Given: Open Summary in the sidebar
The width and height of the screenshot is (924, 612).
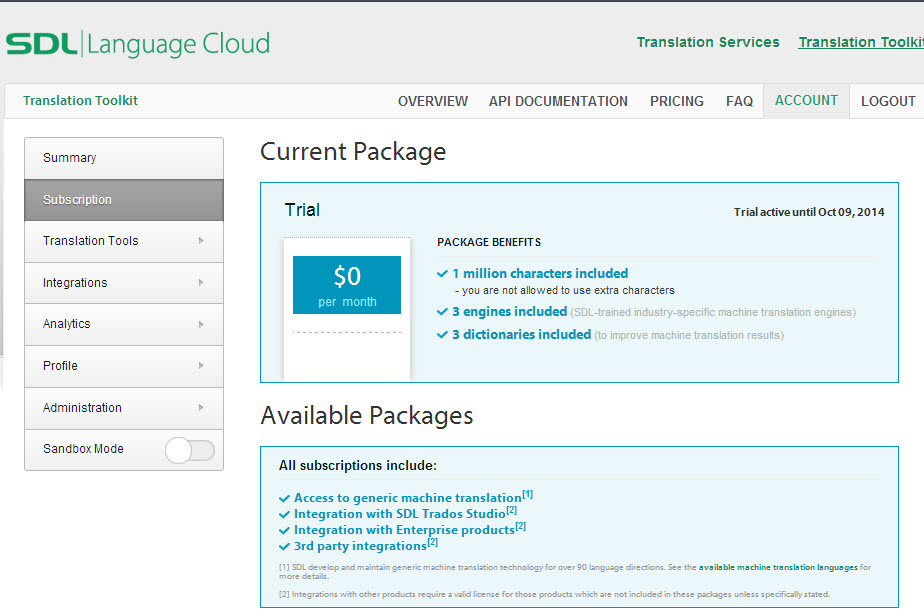Looking at the screenshot, I should point(124,158).
